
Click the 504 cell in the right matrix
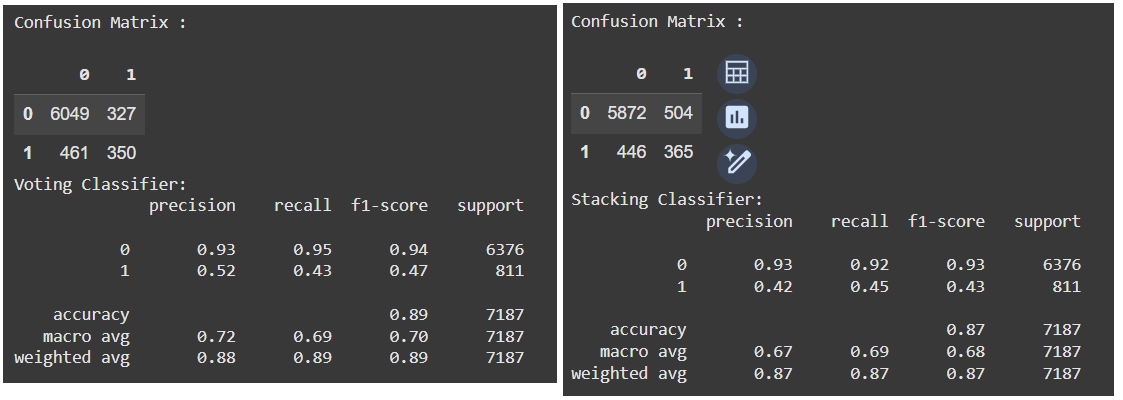[678, 113]
